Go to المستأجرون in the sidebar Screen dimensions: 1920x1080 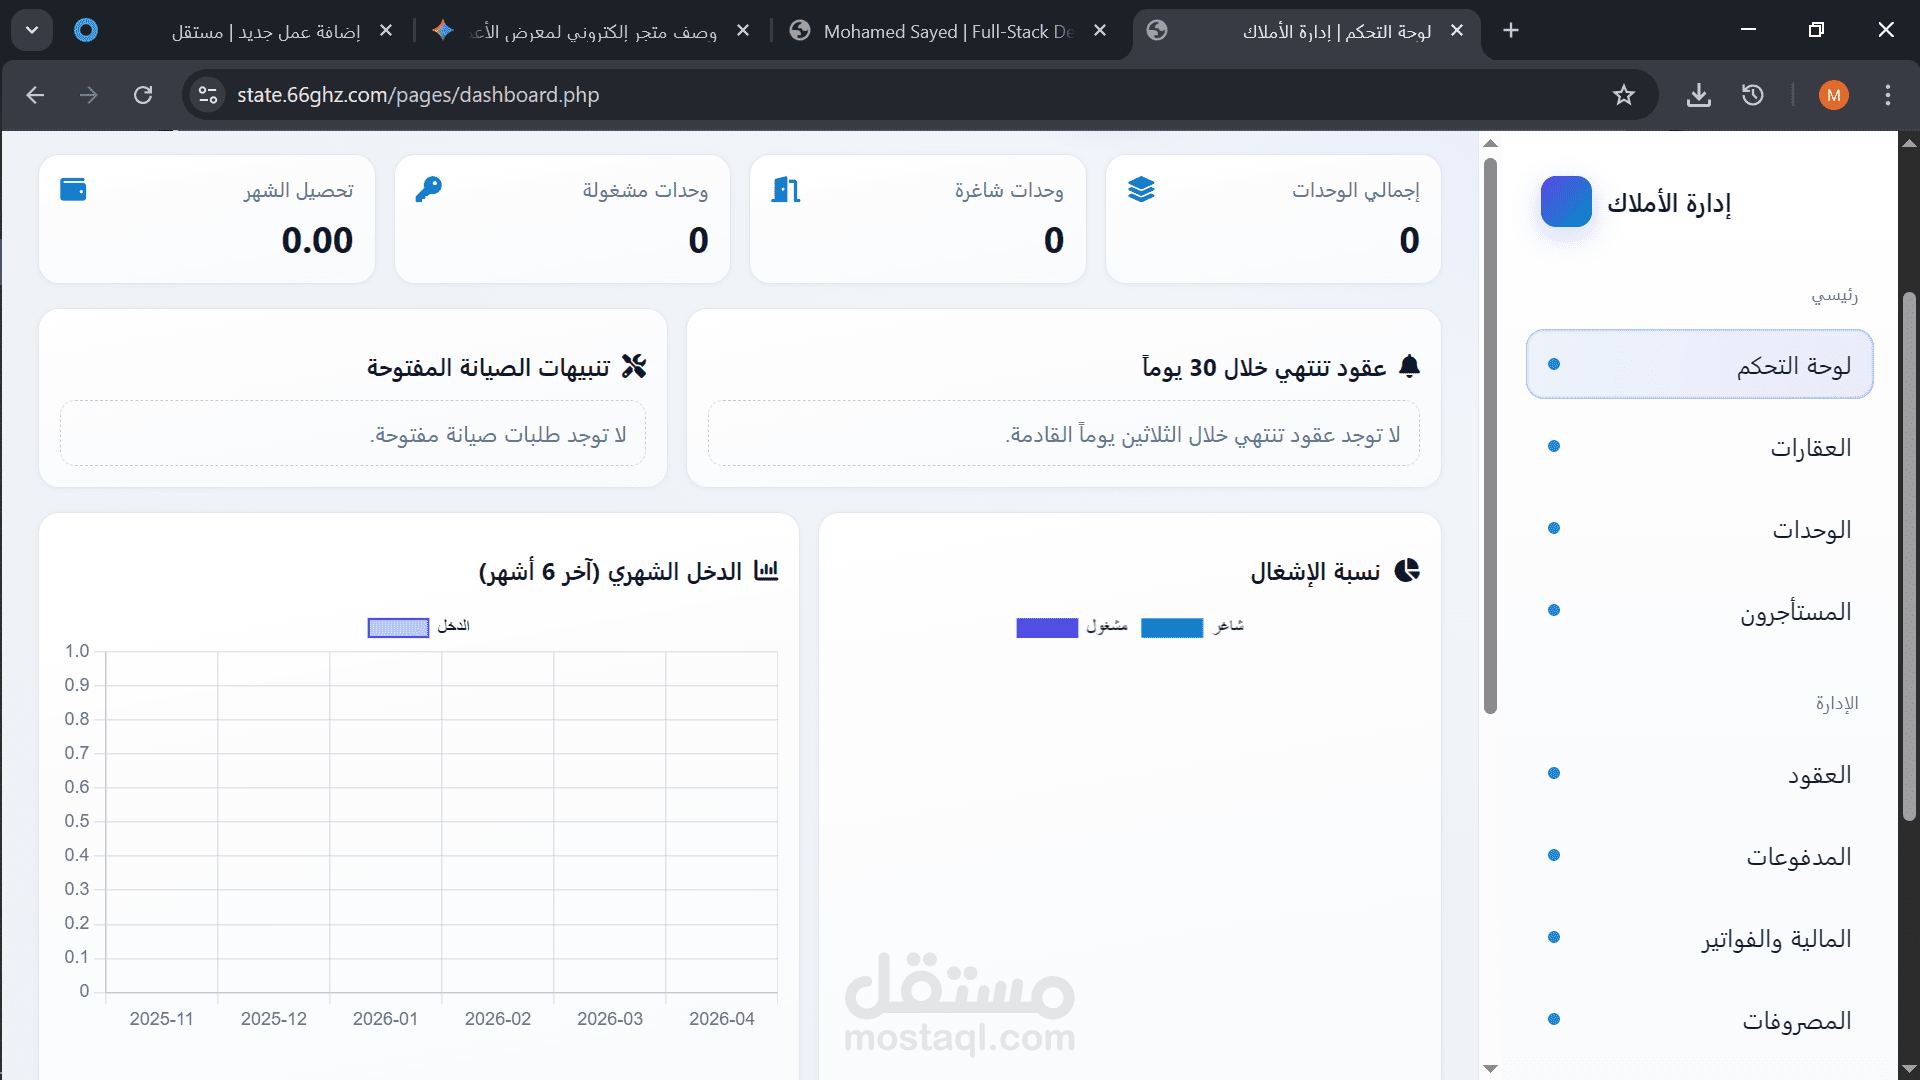(x=1795, y=611)
